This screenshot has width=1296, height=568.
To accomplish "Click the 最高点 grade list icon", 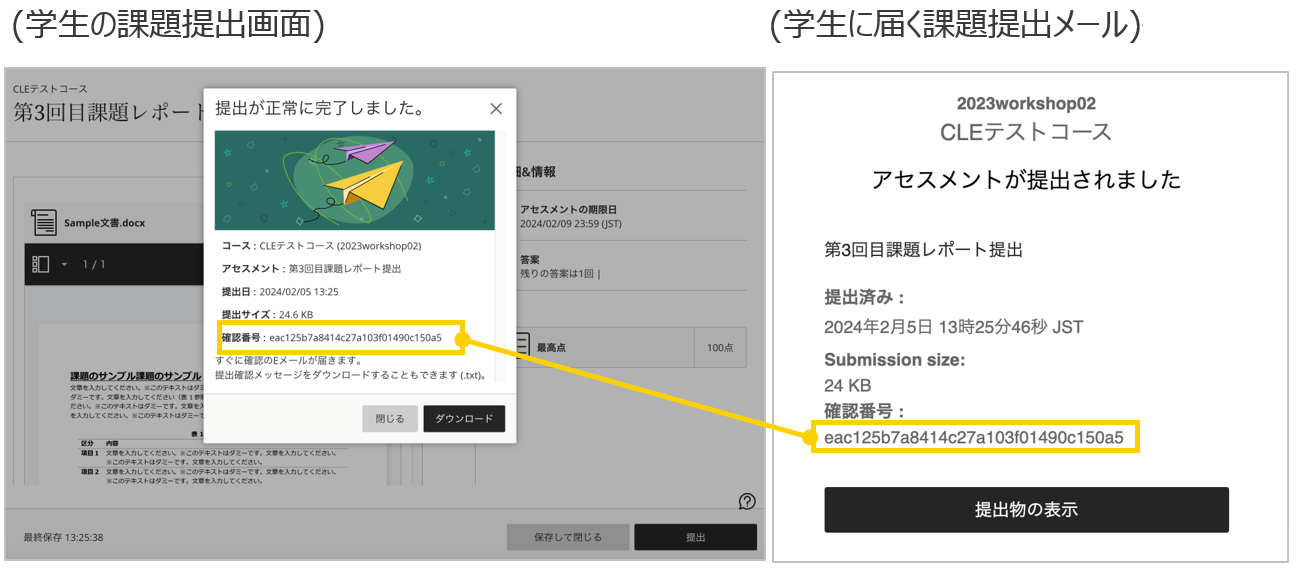I will (x=520, y=347).
